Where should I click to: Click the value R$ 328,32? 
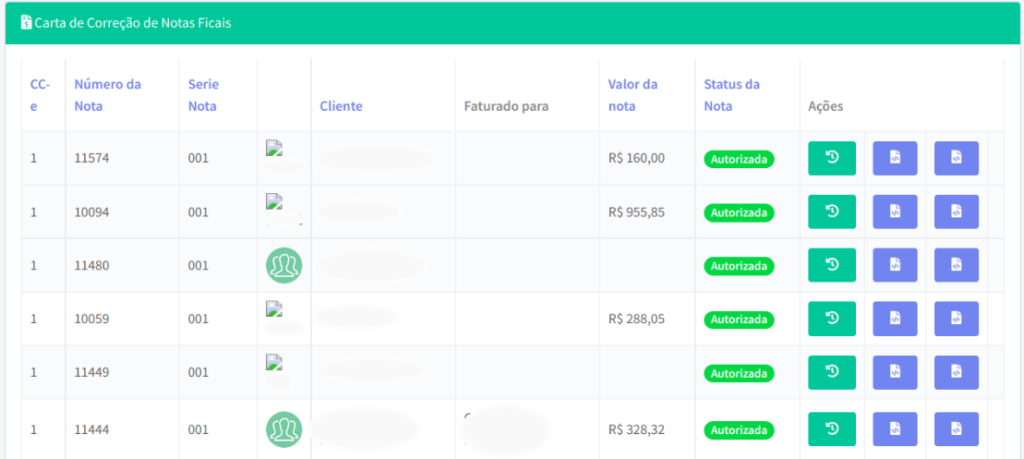(636, 430)
